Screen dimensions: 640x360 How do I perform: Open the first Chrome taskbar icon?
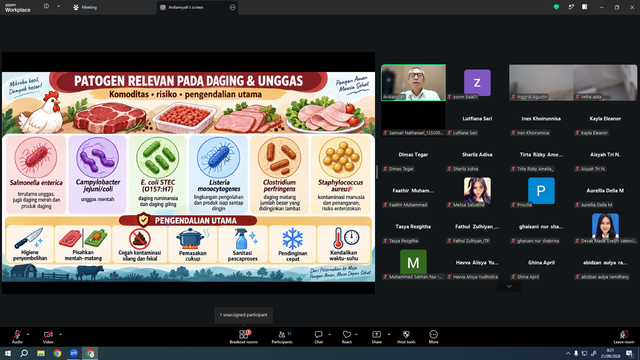point(58,353)
